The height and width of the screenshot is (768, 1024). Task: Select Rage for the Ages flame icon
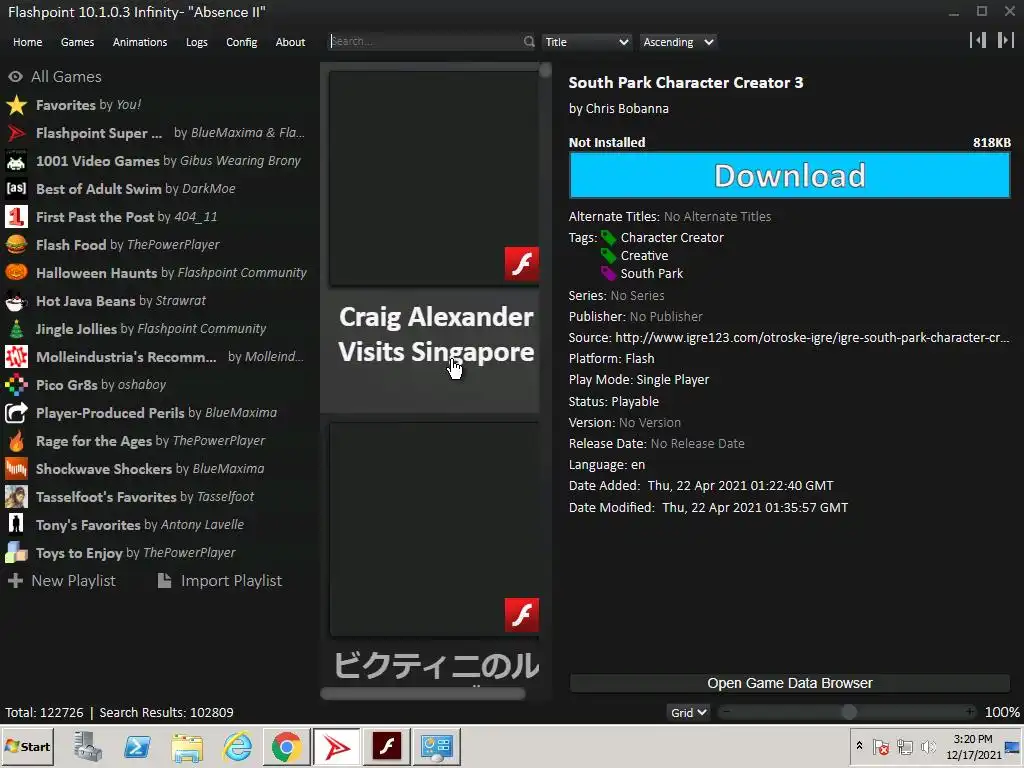[x=16, y=441]
